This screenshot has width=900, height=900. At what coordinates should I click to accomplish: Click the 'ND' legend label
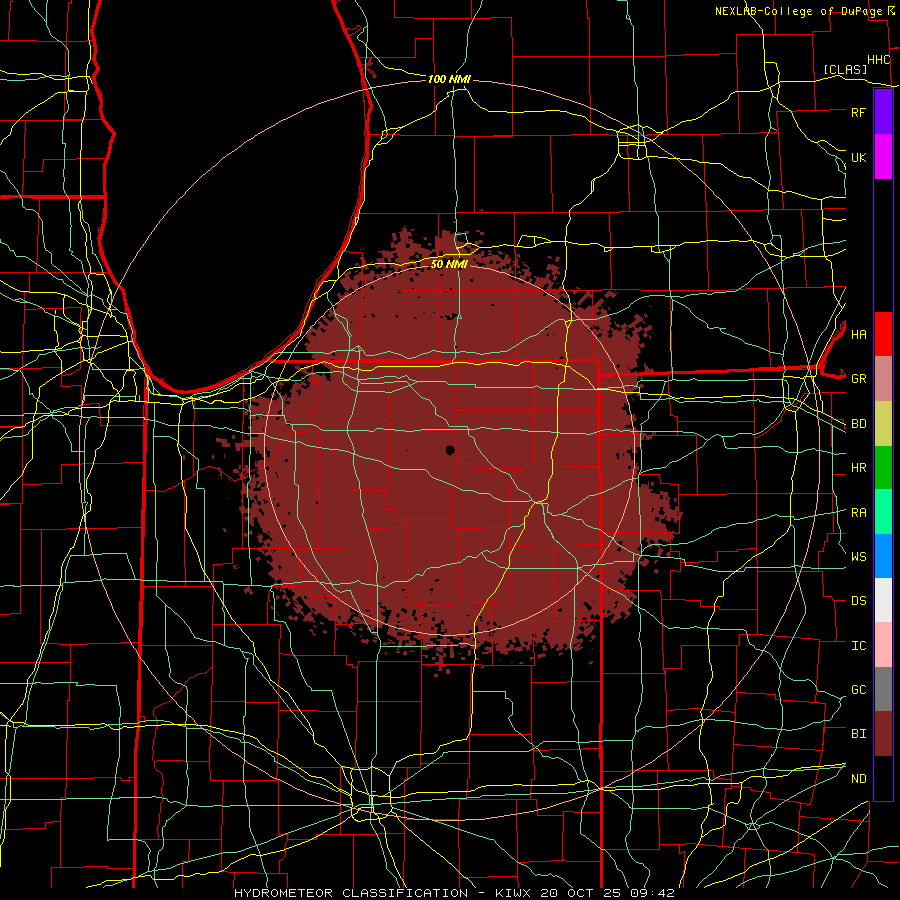(859, 779)
